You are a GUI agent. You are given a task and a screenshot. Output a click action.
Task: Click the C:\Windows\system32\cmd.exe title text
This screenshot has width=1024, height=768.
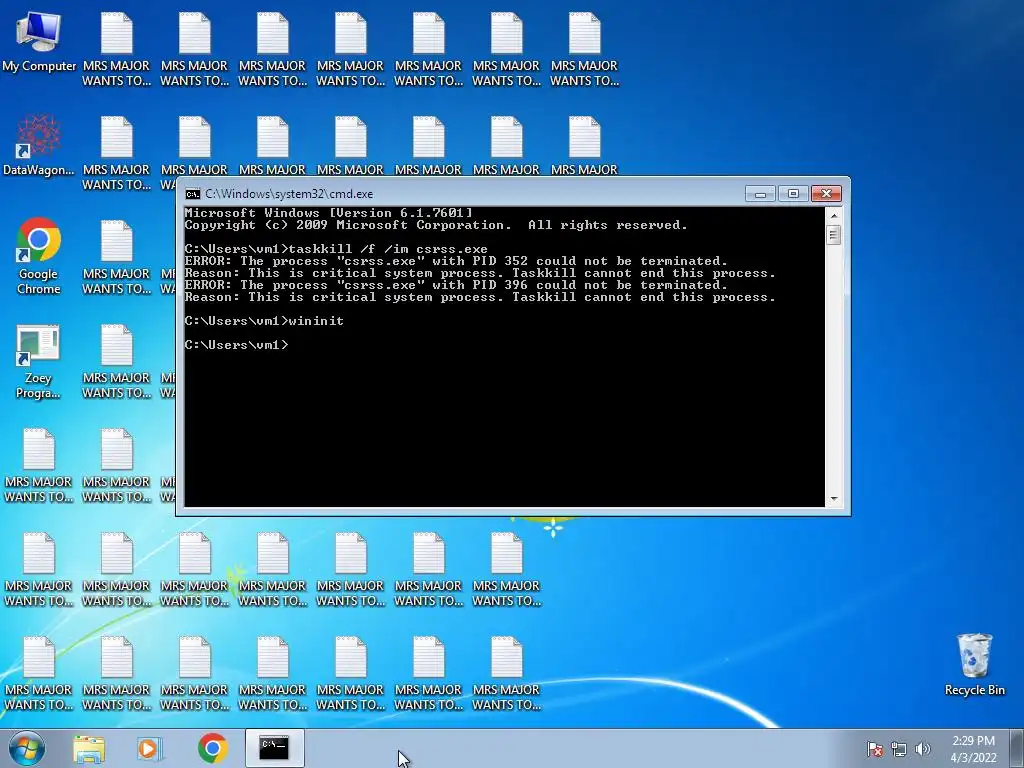coord(289,194)
